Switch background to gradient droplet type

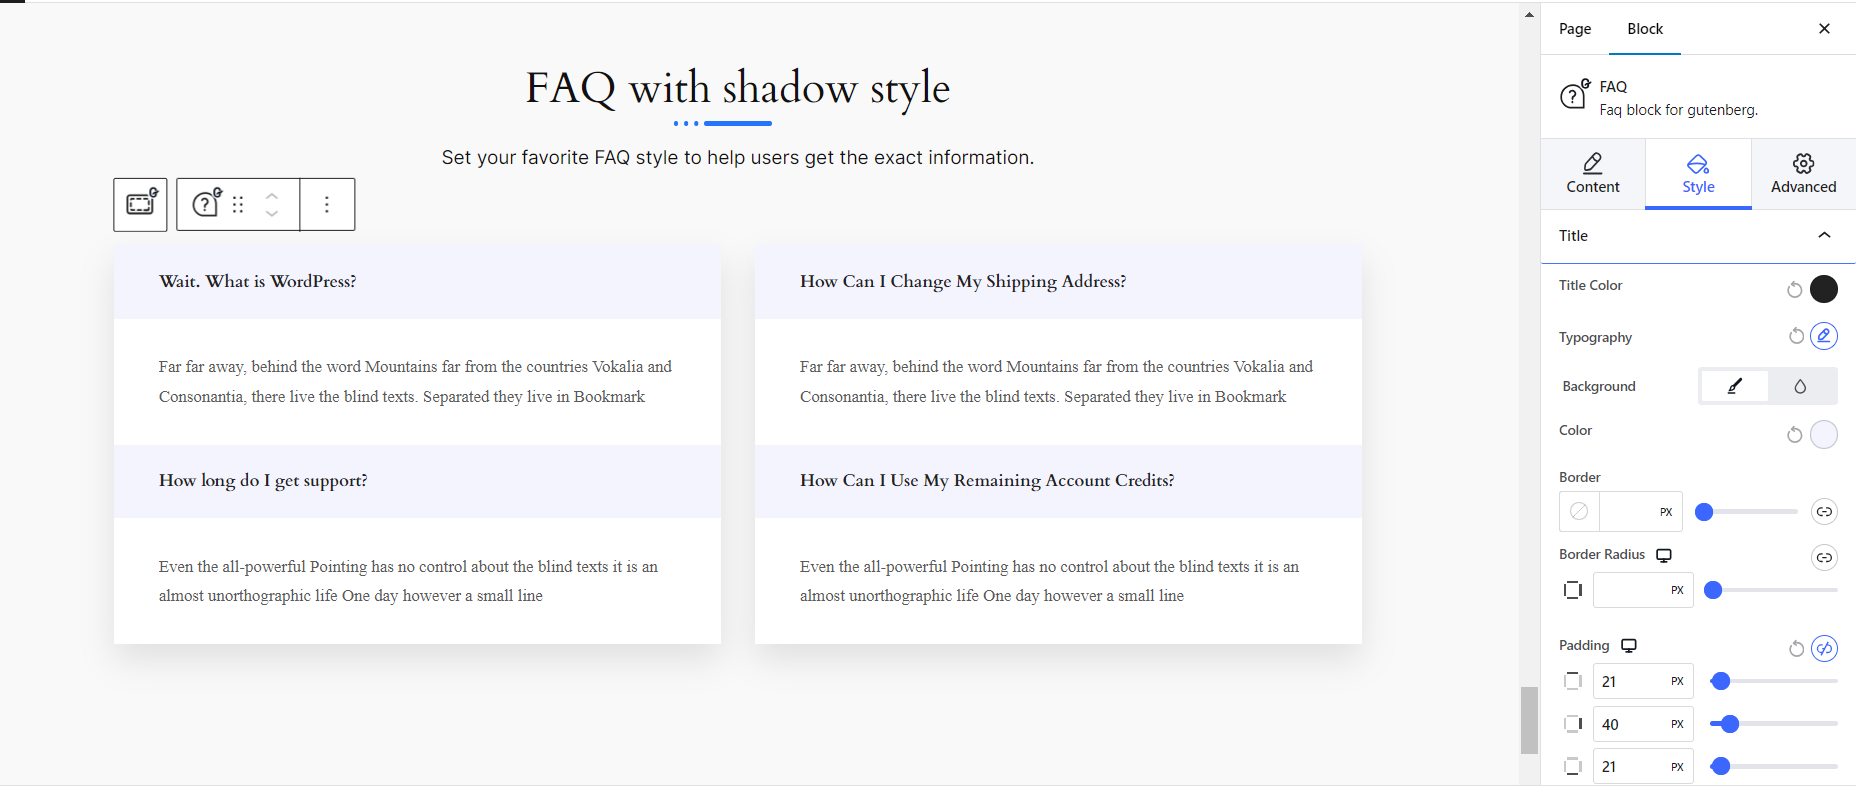click(x=1800, y=386)
